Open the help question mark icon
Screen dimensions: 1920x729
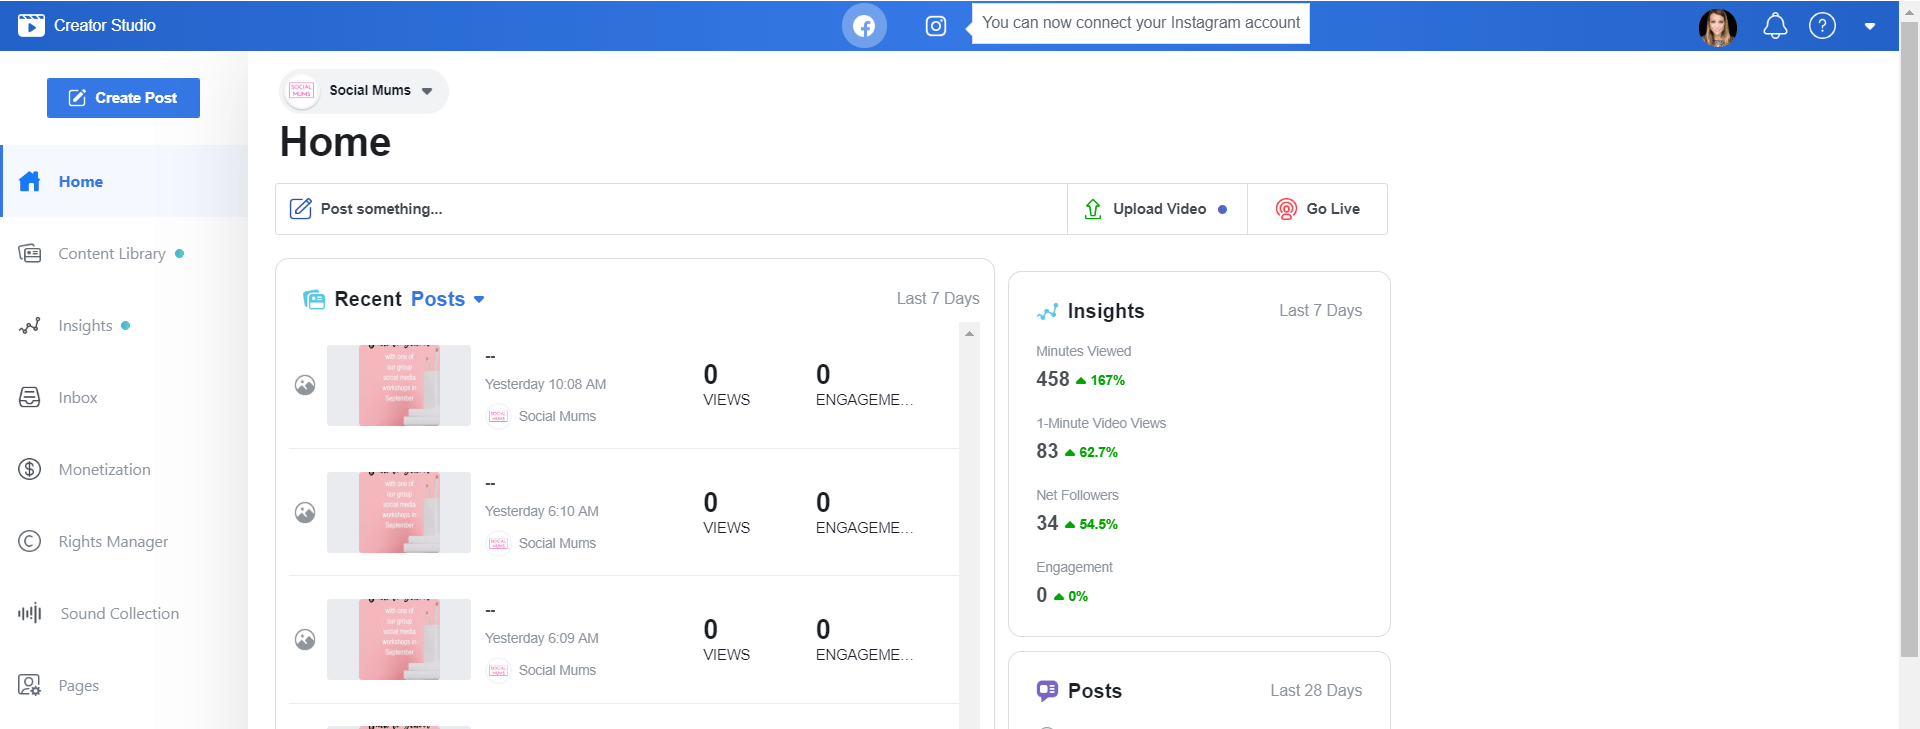[1822, 26]
